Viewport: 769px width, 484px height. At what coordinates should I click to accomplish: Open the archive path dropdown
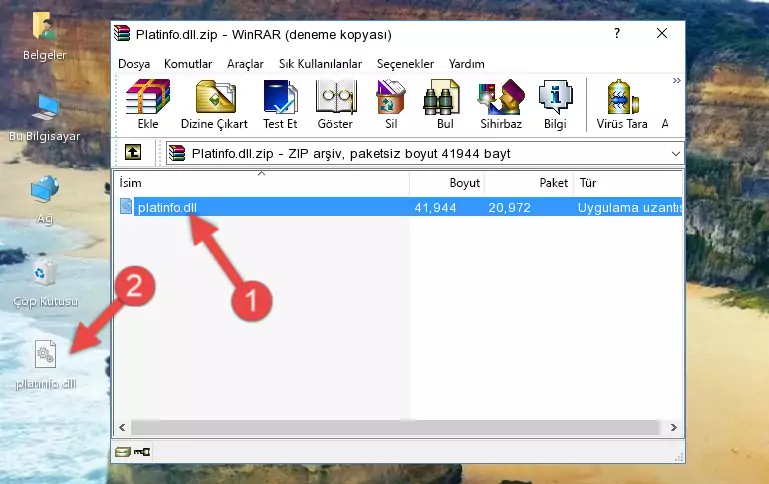[x=675, y=153]
